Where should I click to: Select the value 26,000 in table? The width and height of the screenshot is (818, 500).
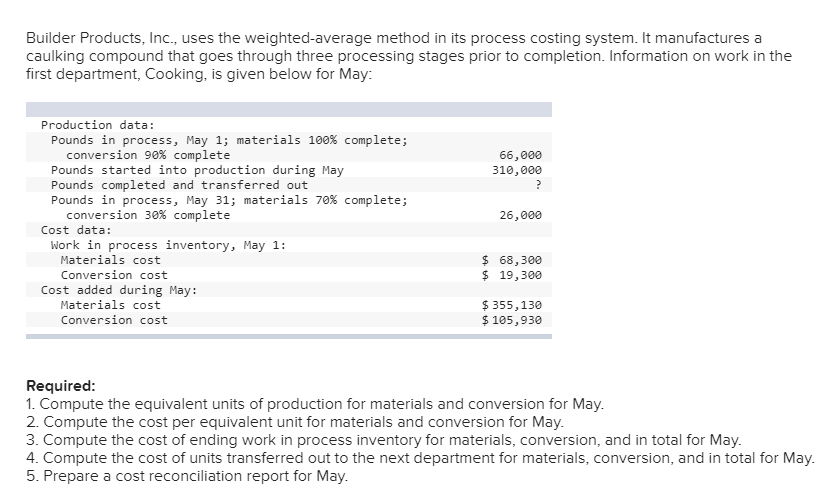pos(520,215)
